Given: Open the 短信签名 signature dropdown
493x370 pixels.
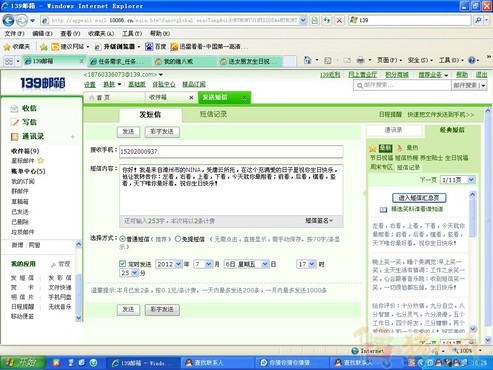Looking at the screenshot, I should pos(319,221).
